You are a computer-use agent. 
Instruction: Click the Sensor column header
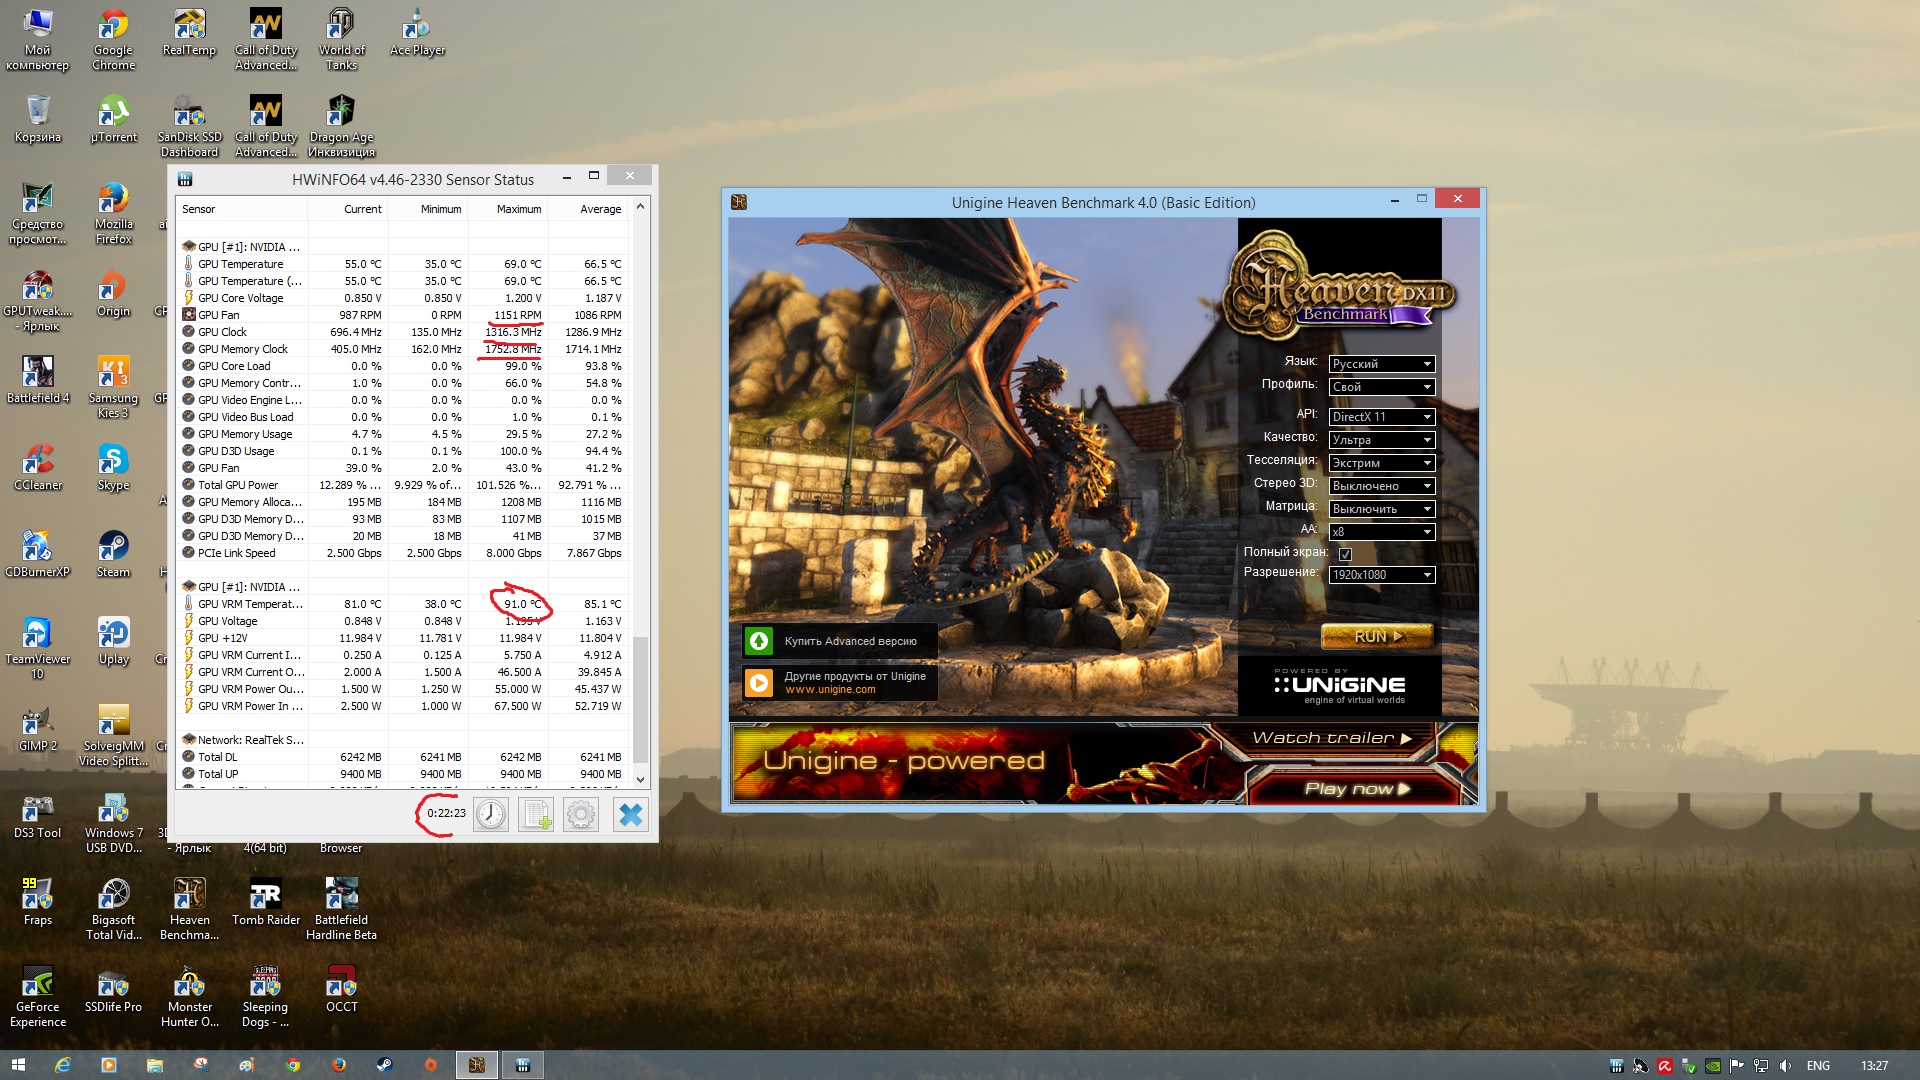pos(240,209)
